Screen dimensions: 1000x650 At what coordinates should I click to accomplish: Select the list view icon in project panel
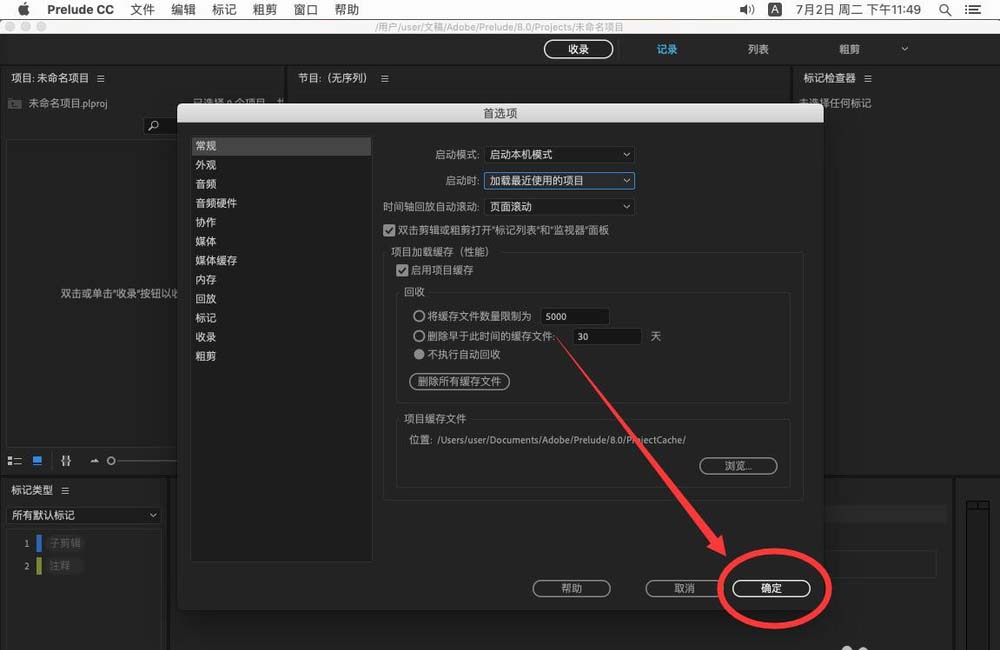tap(15, 460)
